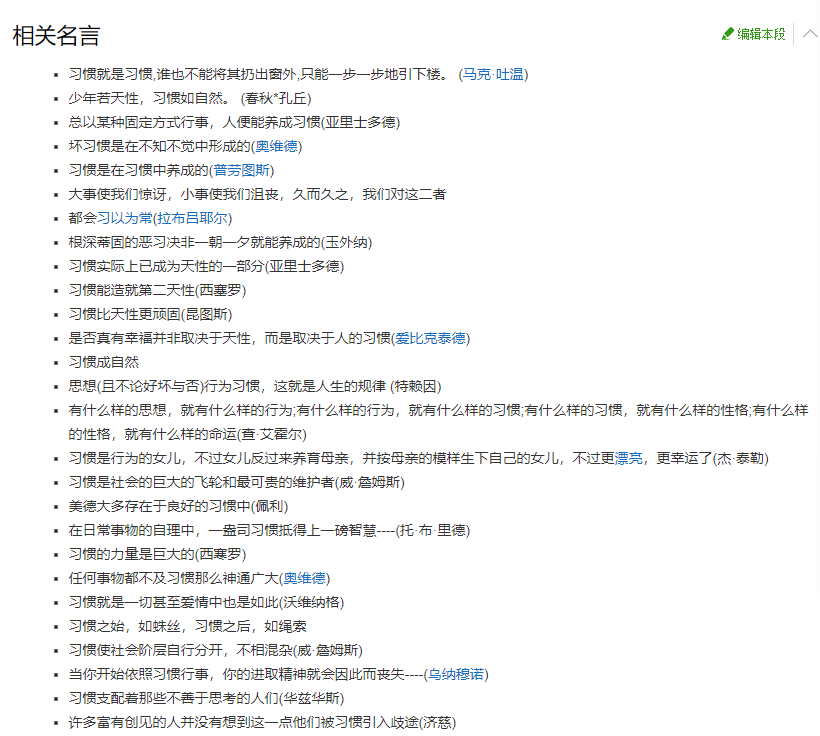Viewport: 820px width, 736px height.
Task: Click the line 大事使我们惊讶，小事使我们沮丧
Action: [257, 194]
